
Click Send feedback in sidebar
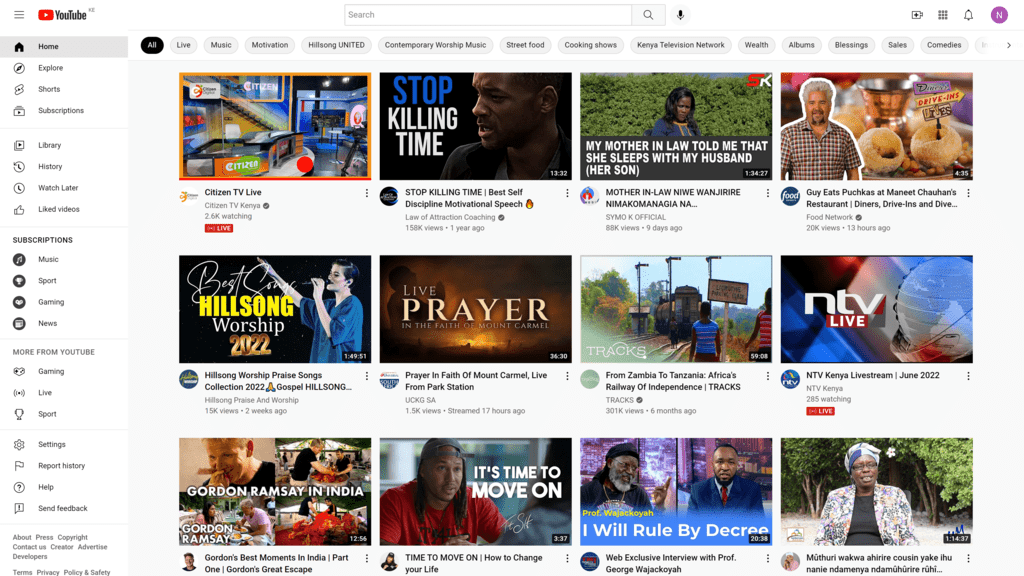pos(64,508)
